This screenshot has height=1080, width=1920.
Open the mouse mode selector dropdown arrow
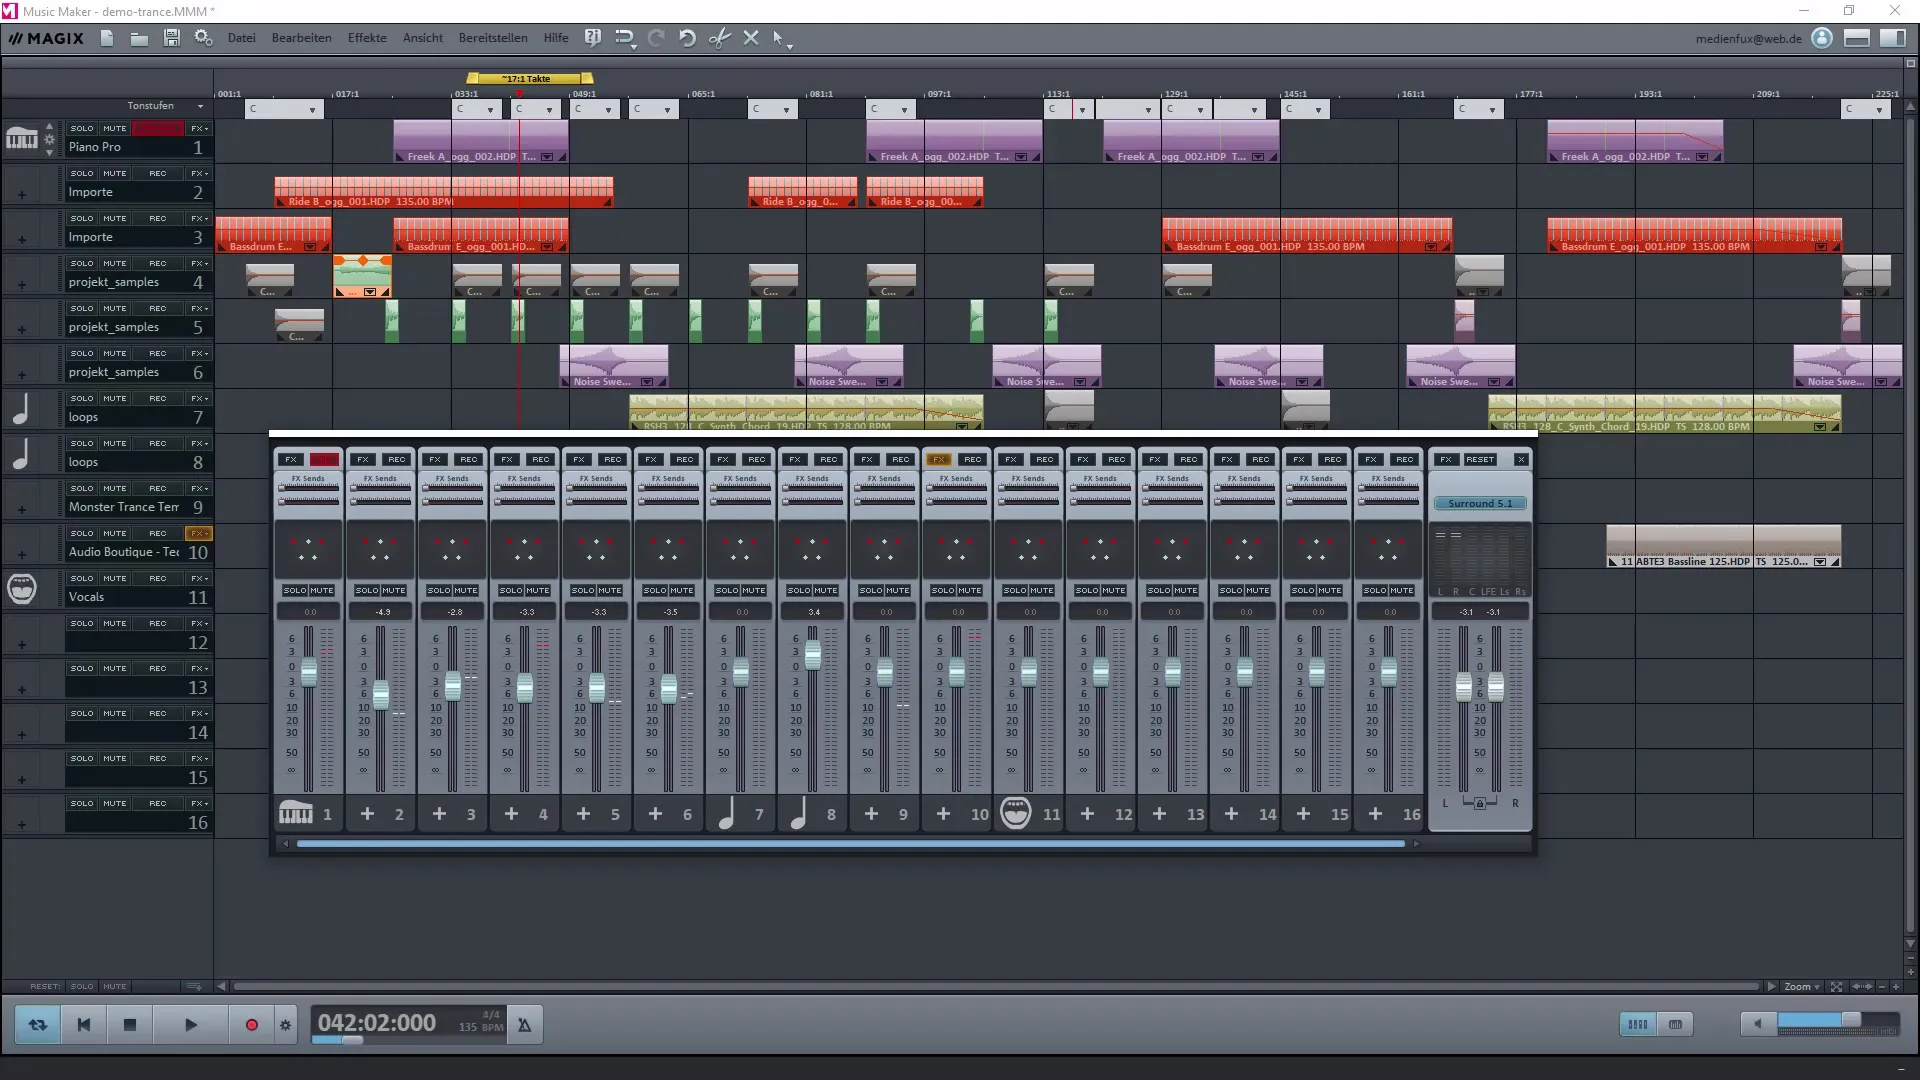[790, 46]
